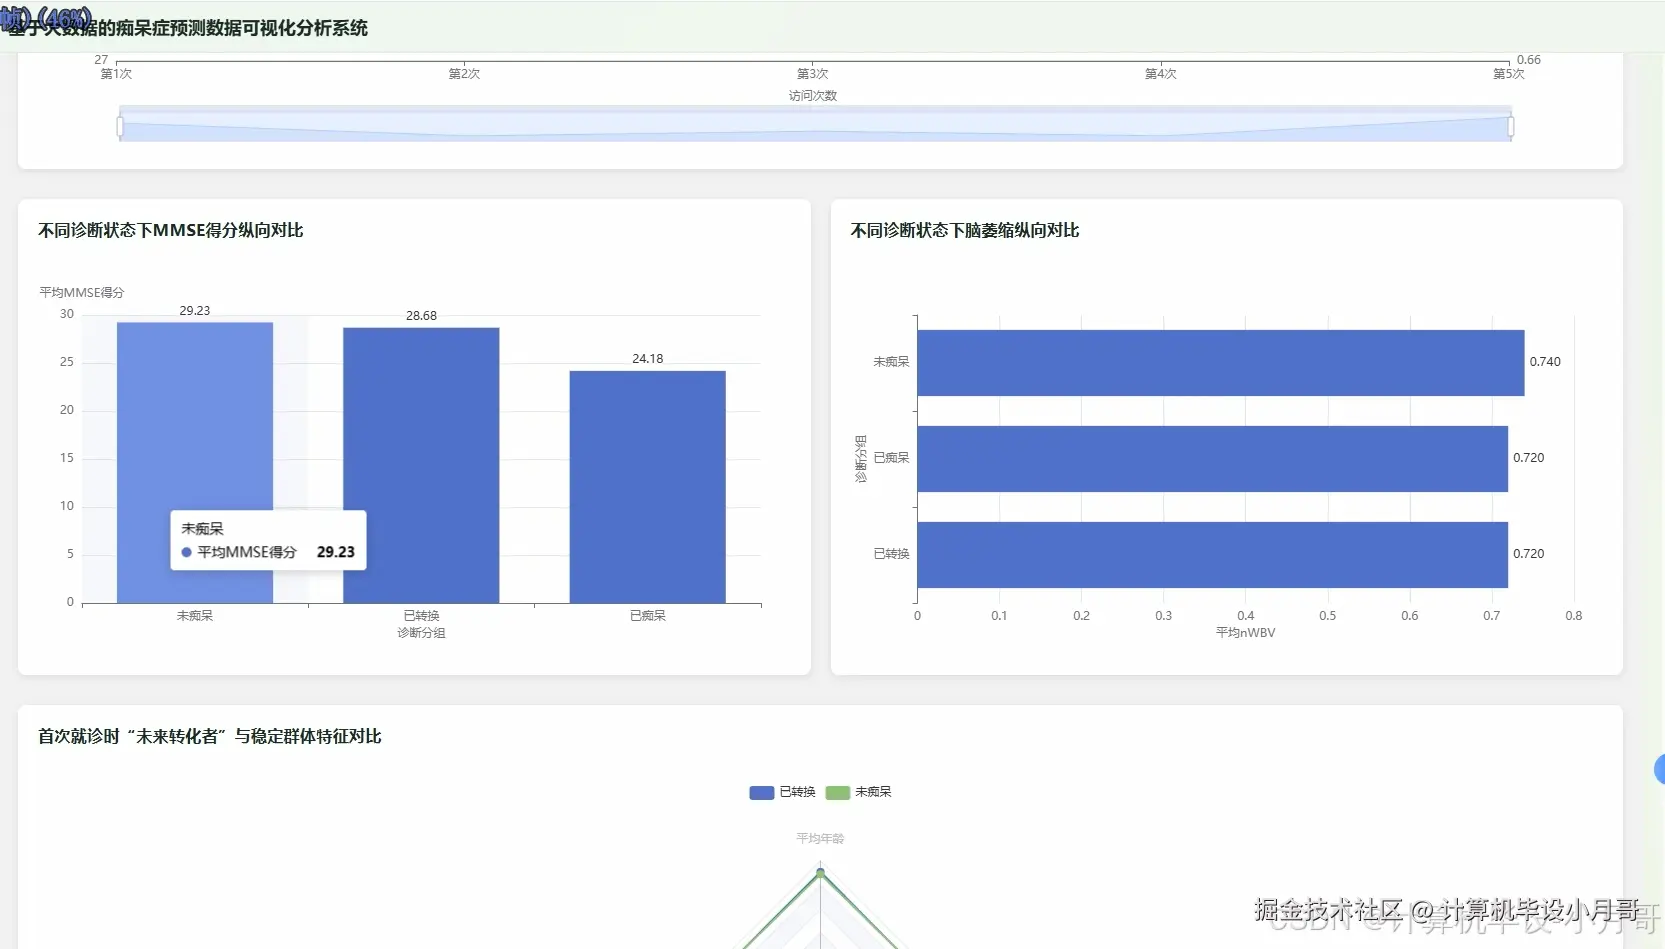Click the blue floating button at right edge

(1659, 769)
